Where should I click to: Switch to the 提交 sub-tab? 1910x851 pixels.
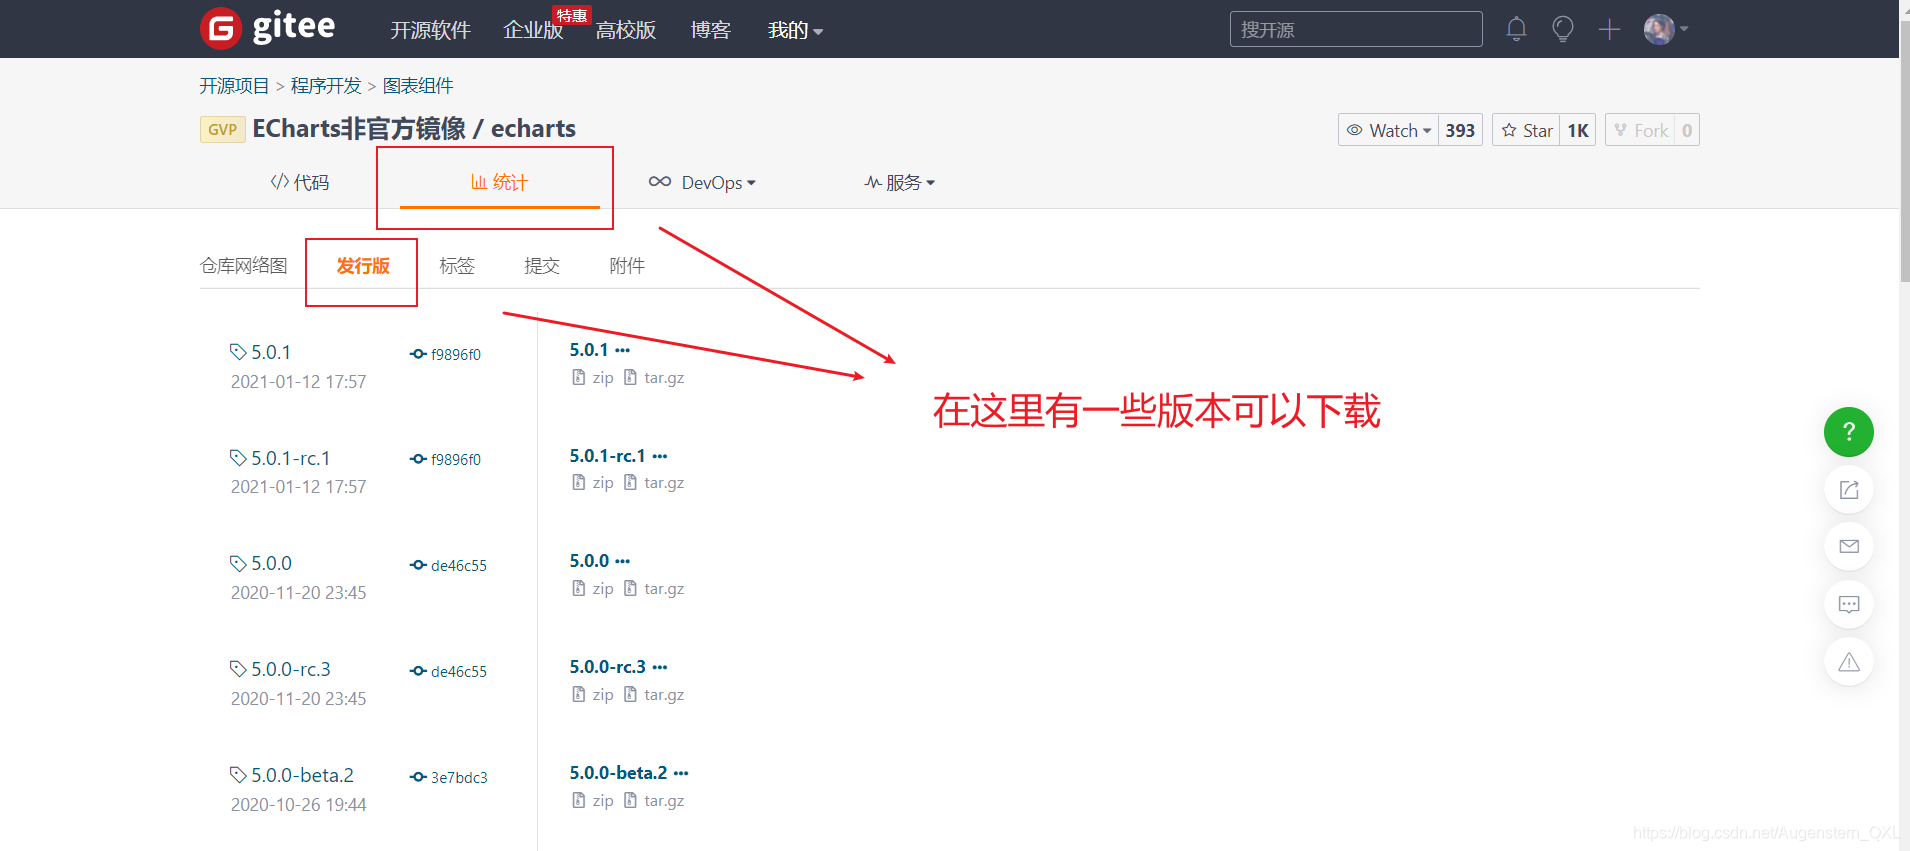[542, 265]
